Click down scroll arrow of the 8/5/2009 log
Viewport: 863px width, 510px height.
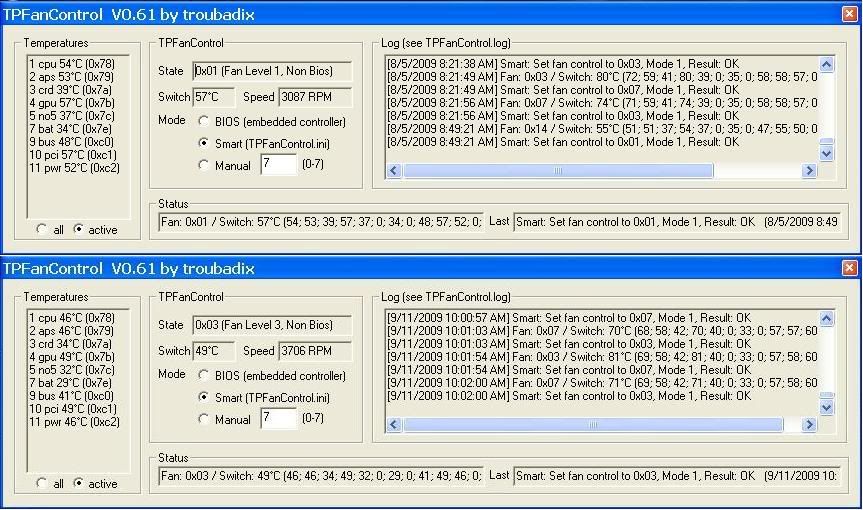click(x=826, y=153)
